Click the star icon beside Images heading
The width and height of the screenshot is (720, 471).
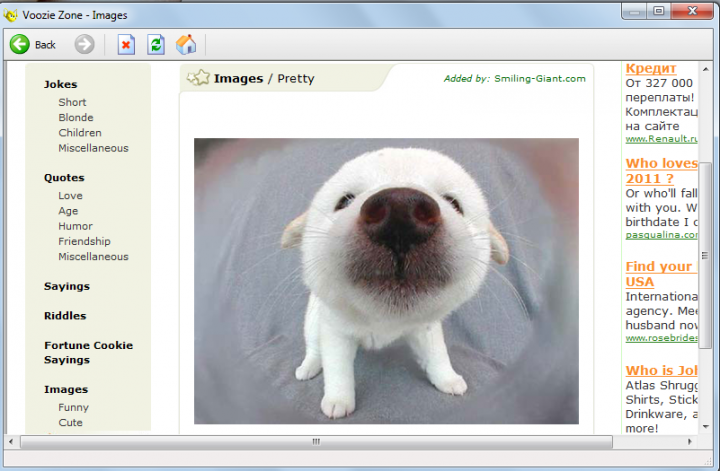coord(198,78)
